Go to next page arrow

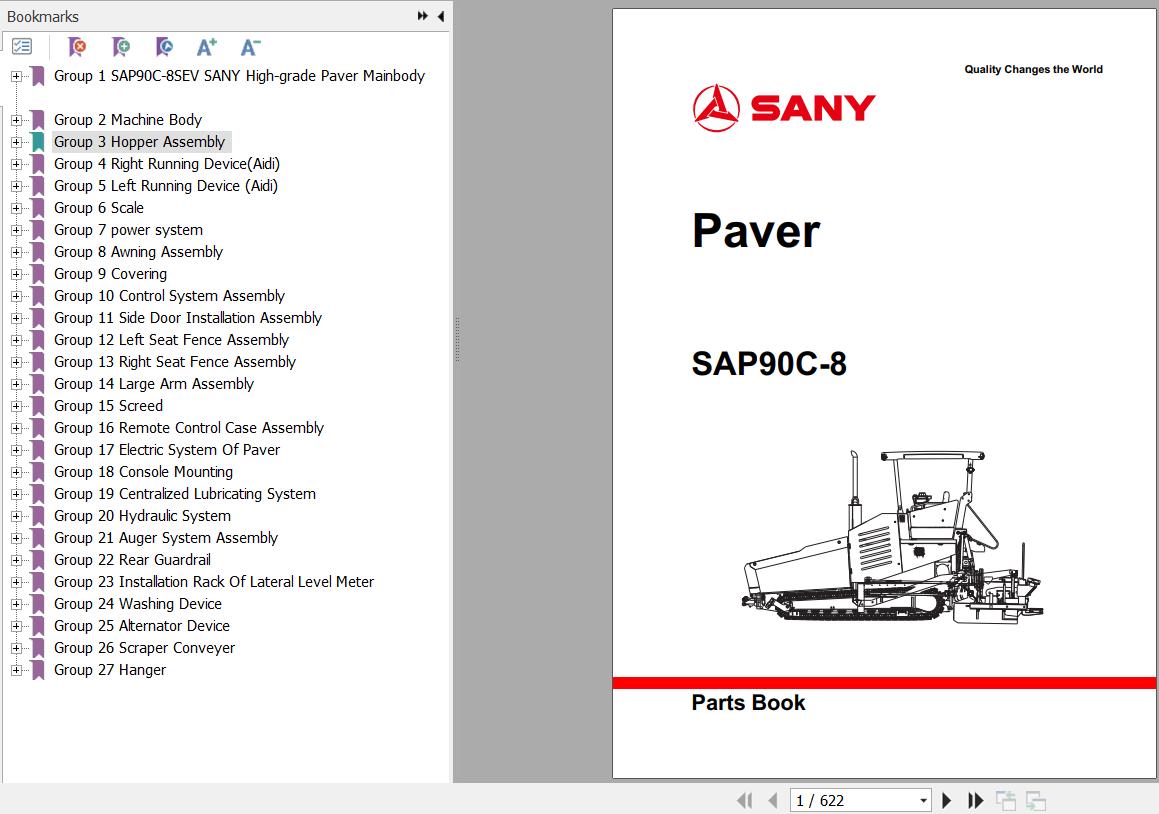(947, 800)
